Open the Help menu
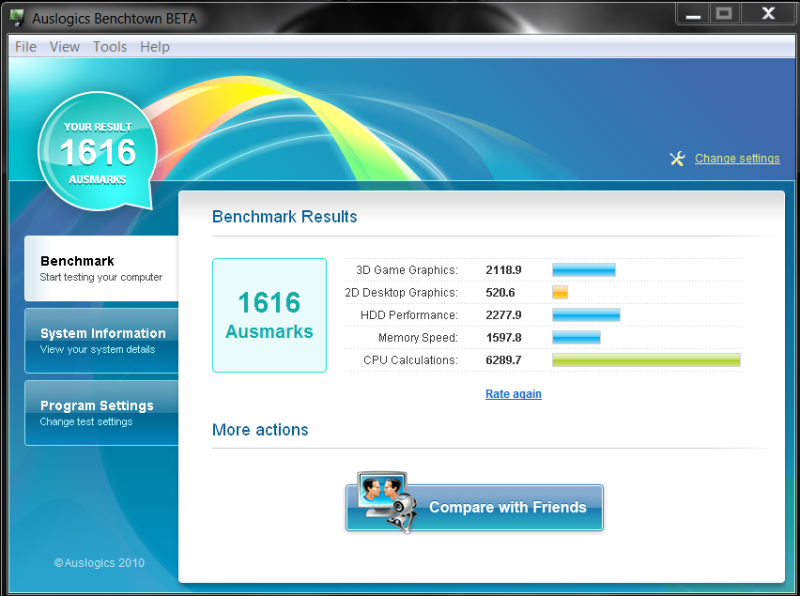800x596 pixels. click(x=155, y=47)
